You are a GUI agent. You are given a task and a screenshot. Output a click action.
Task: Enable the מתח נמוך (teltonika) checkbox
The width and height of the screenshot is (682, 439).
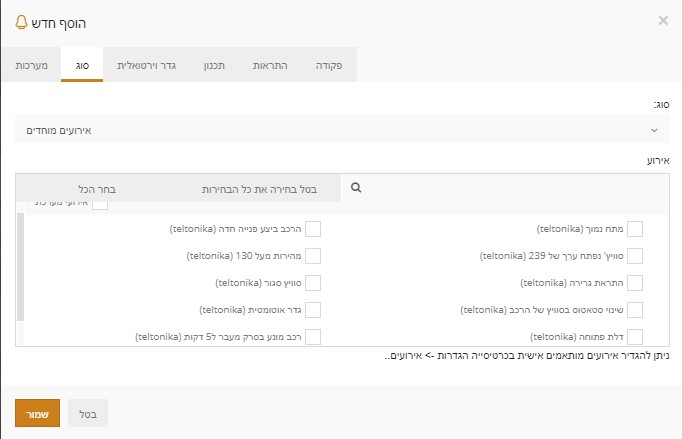635,229
